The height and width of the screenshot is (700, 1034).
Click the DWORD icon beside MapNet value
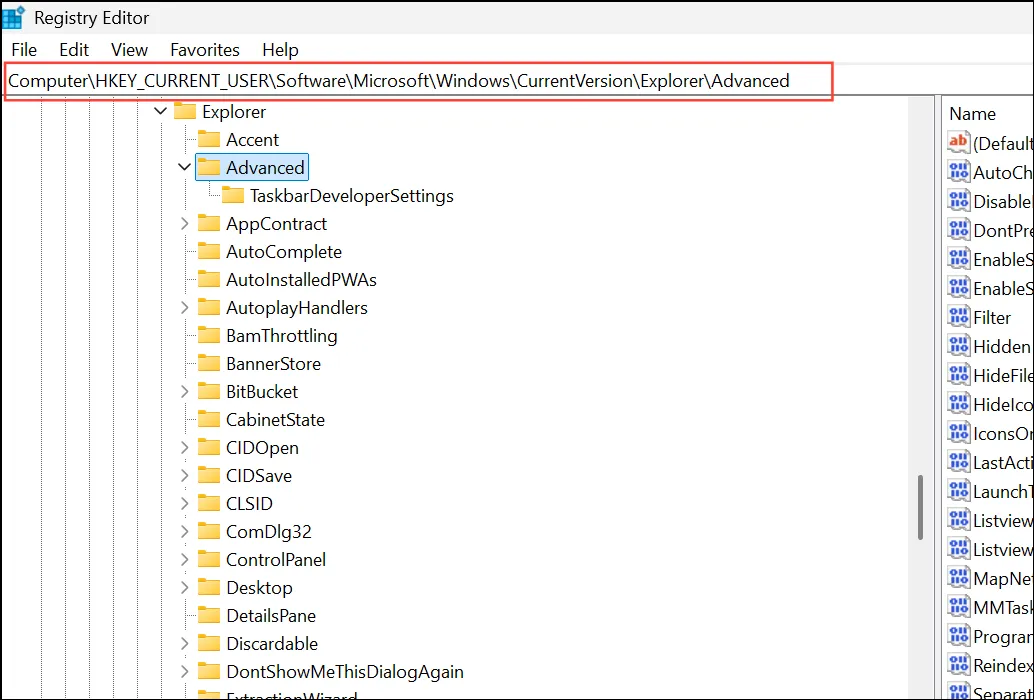click(958, 577)
